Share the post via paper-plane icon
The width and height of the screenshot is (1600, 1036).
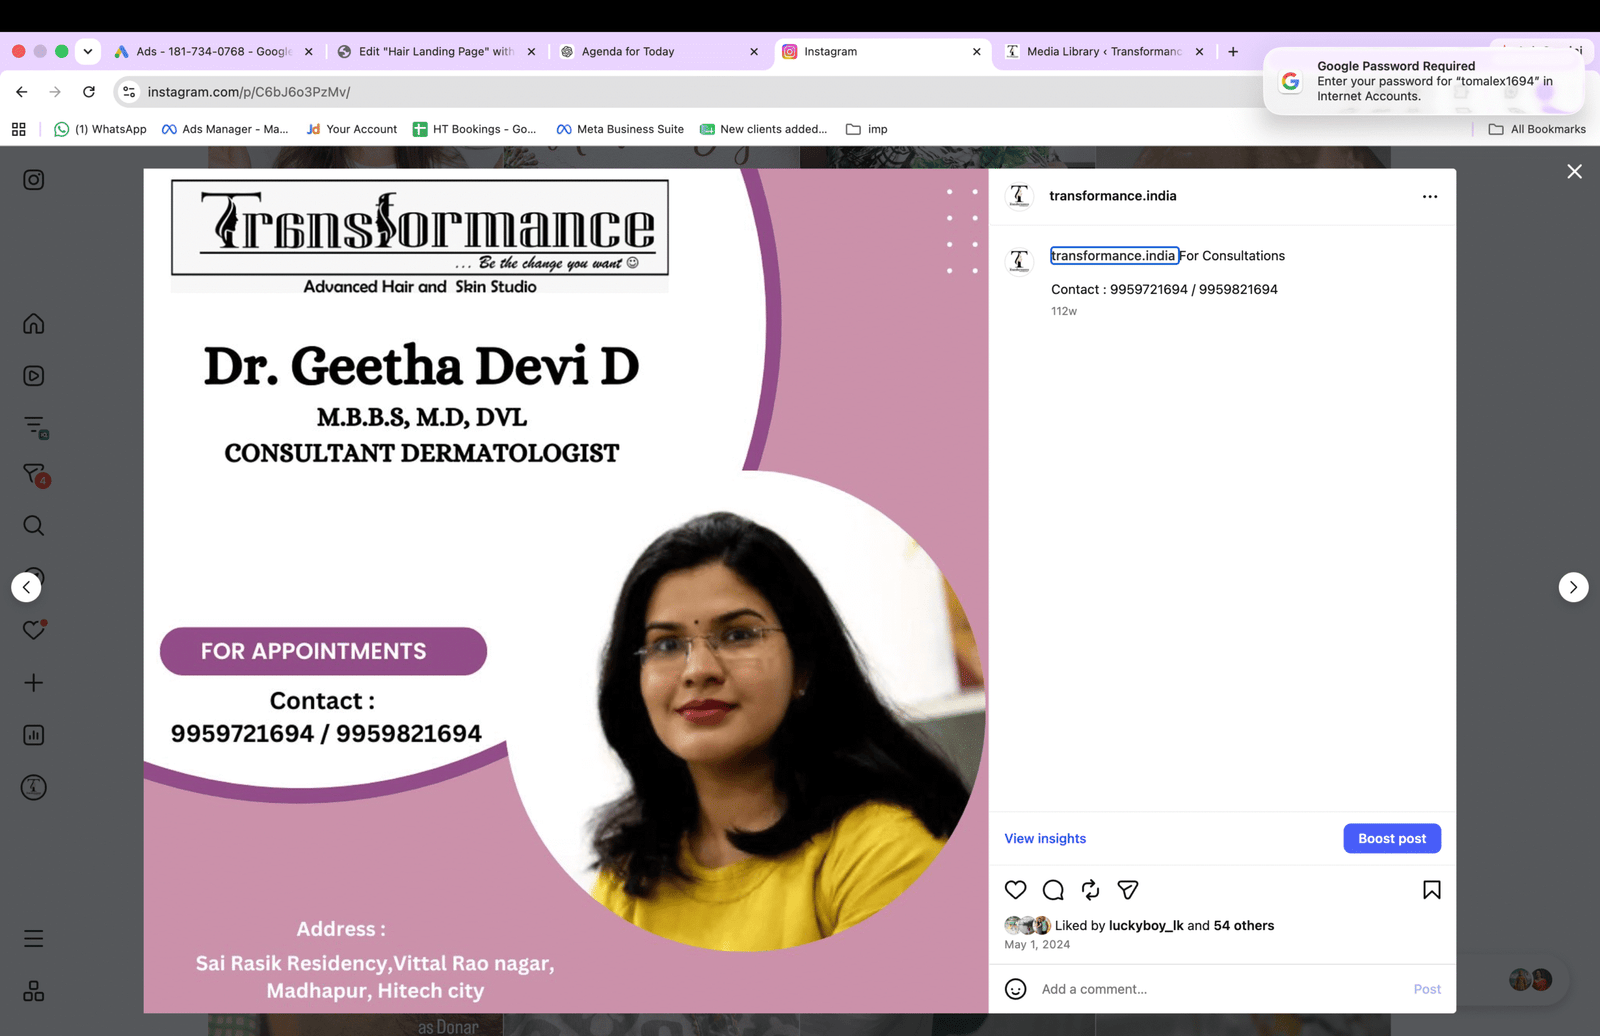pyautogui.click(x=1128, y=890)
